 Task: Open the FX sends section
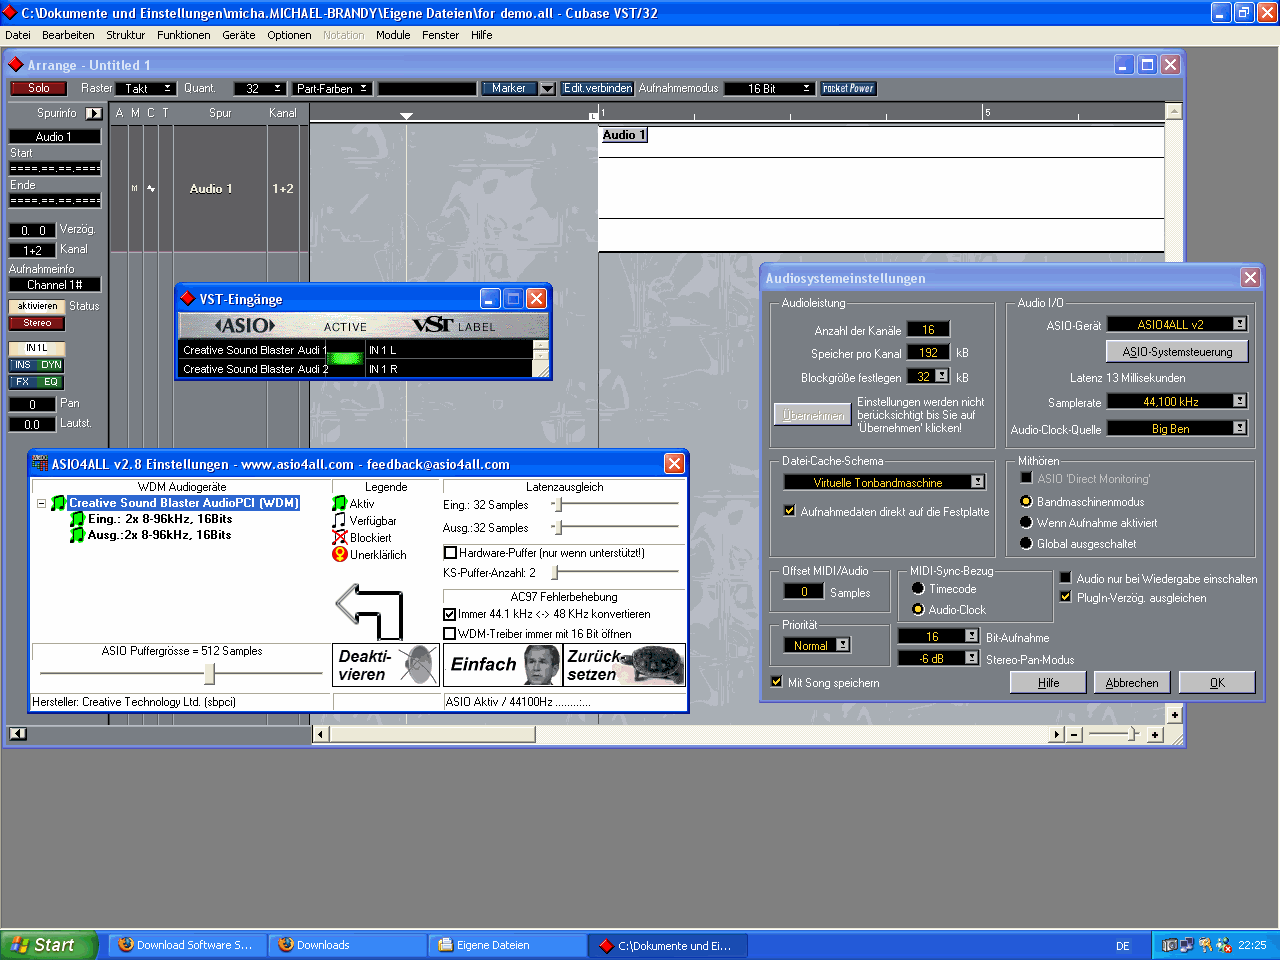22,382
